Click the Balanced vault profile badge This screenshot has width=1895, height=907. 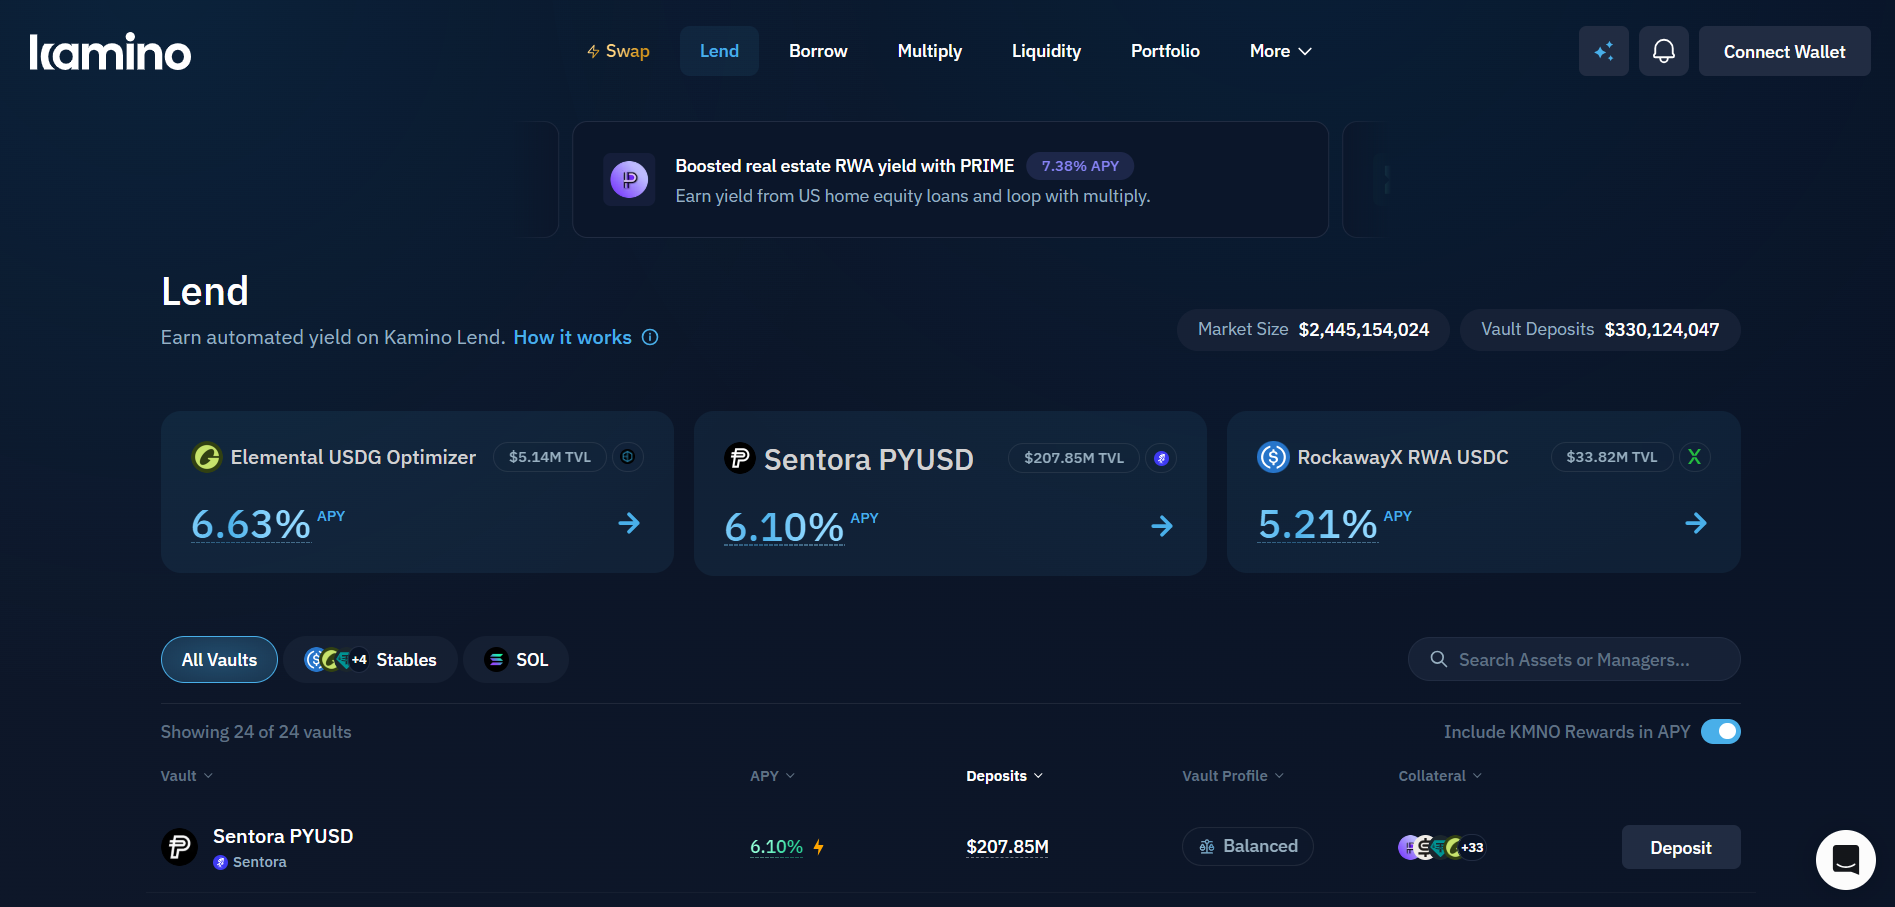(x=1248, y=846)
